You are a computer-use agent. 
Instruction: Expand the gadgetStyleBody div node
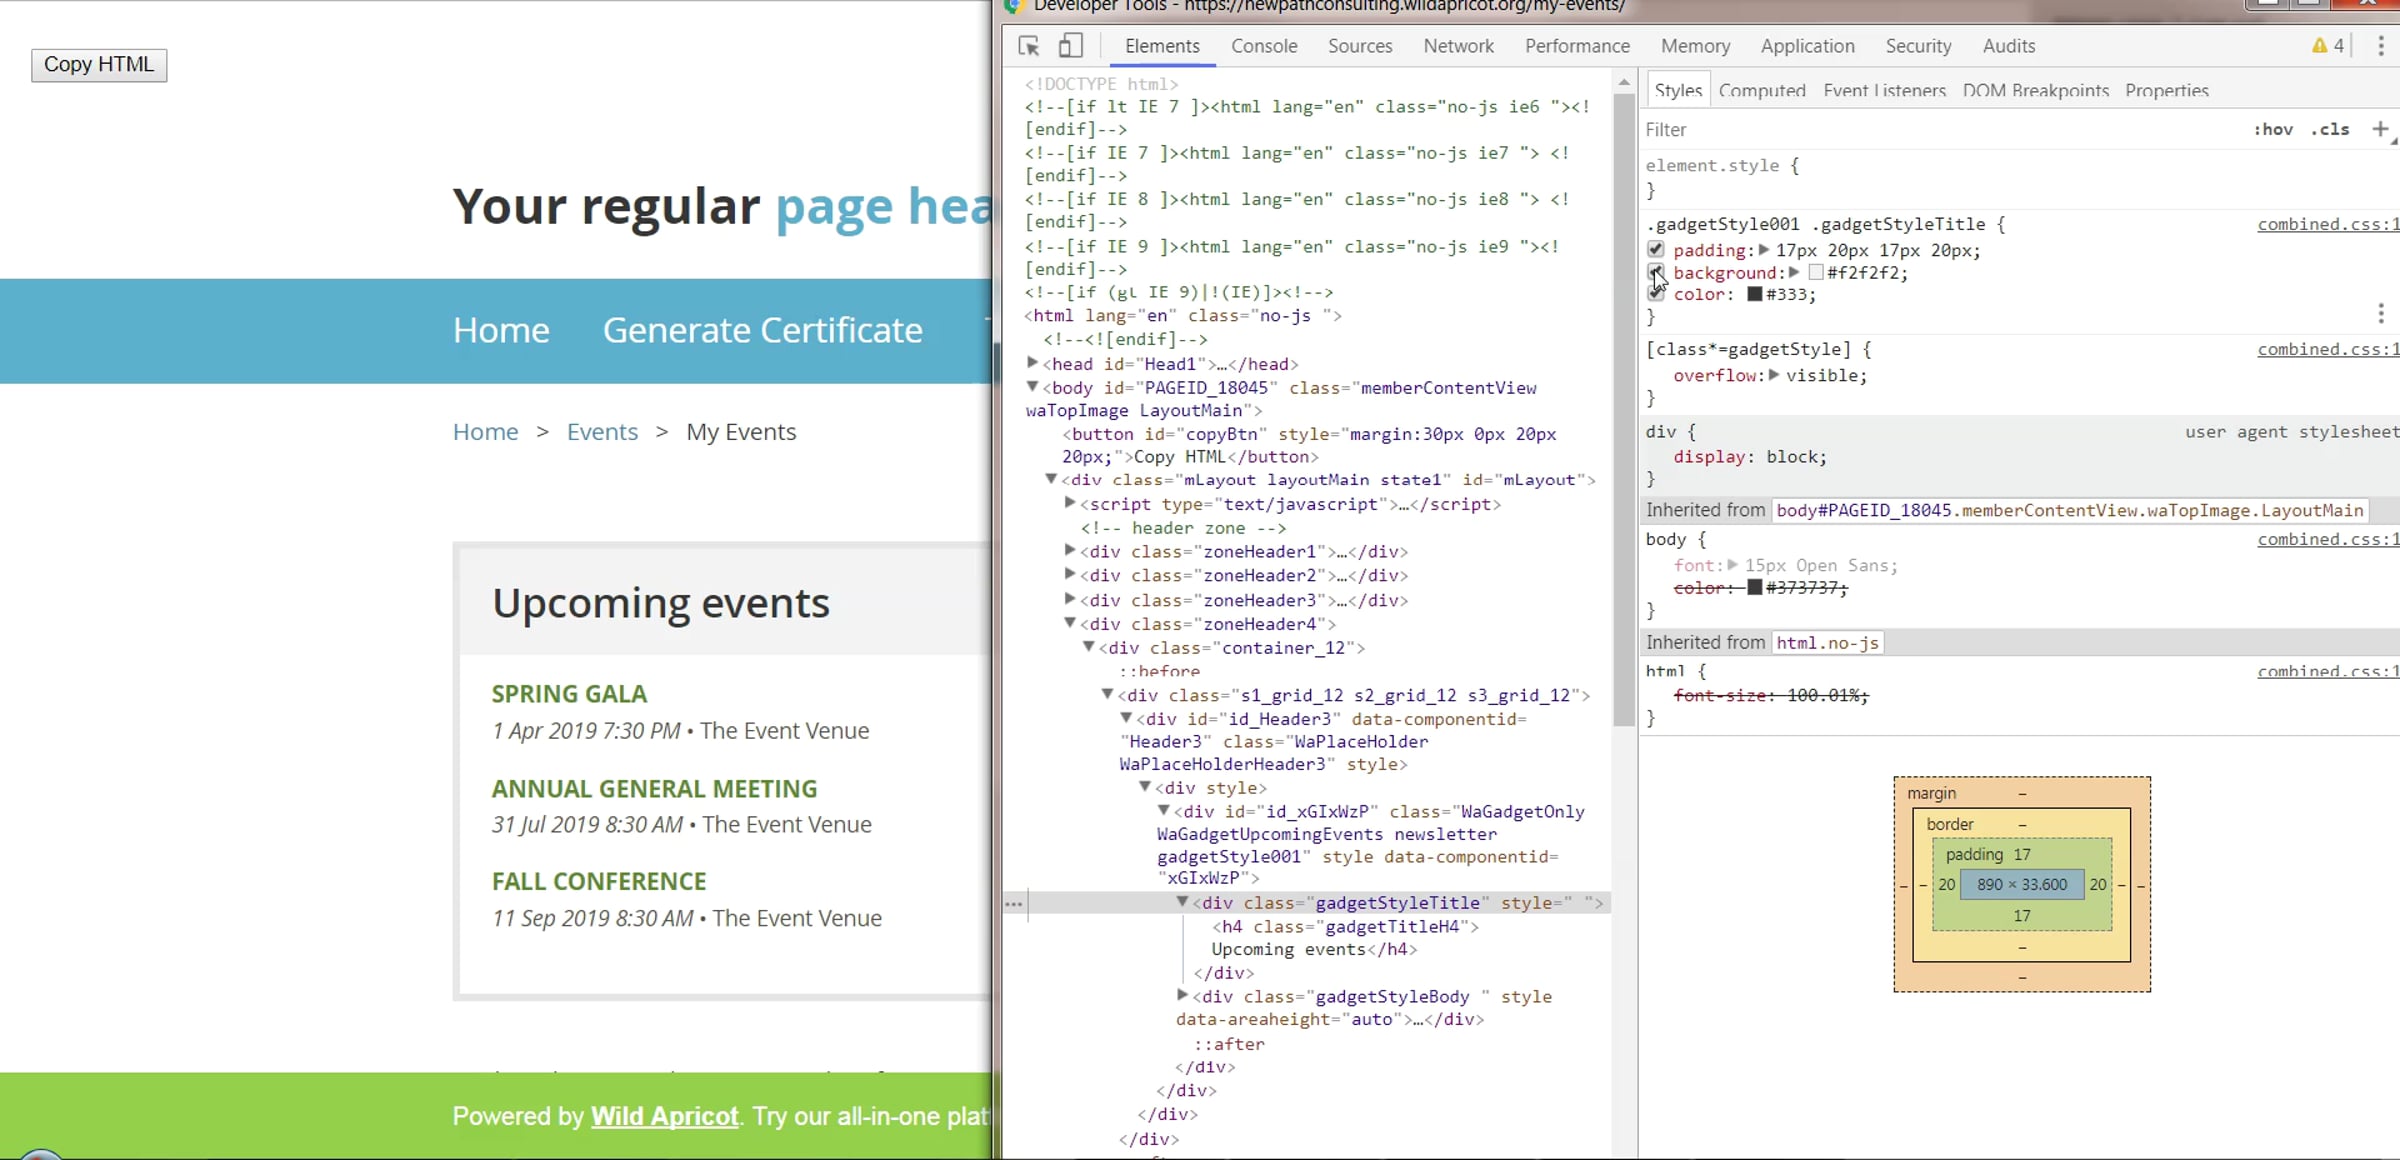click(1182, 996)
